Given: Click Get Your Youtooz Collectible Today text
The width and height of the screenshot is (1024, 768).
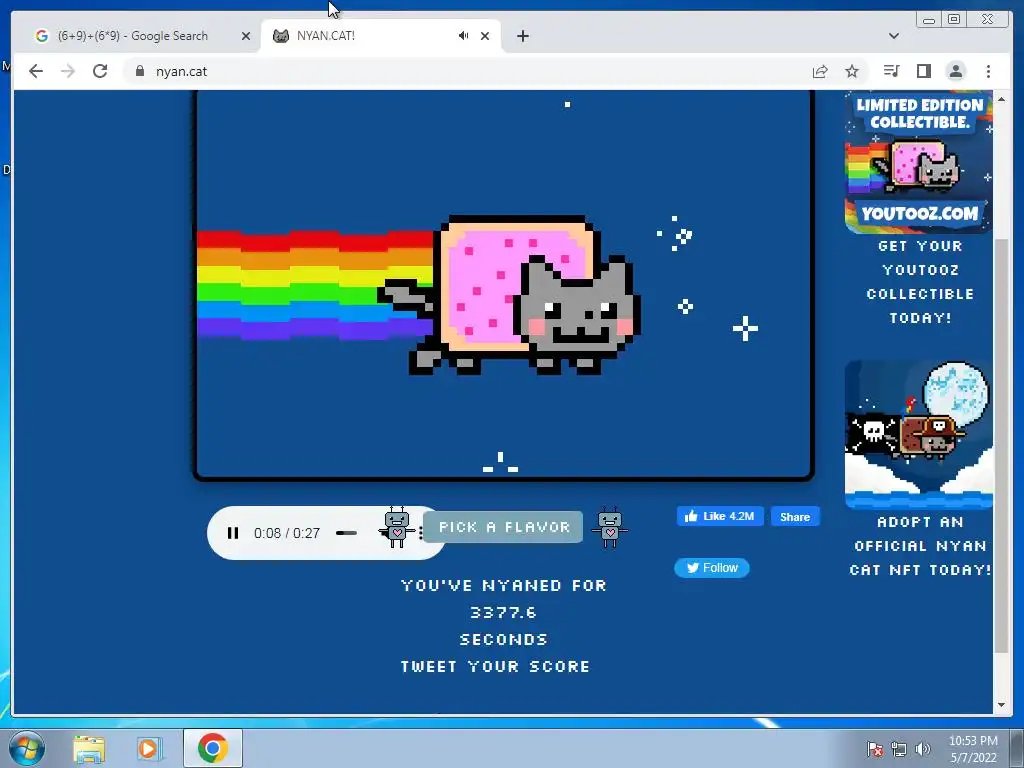Looking at the screenshot, I should pyautogui.click(x=920, y=282).
